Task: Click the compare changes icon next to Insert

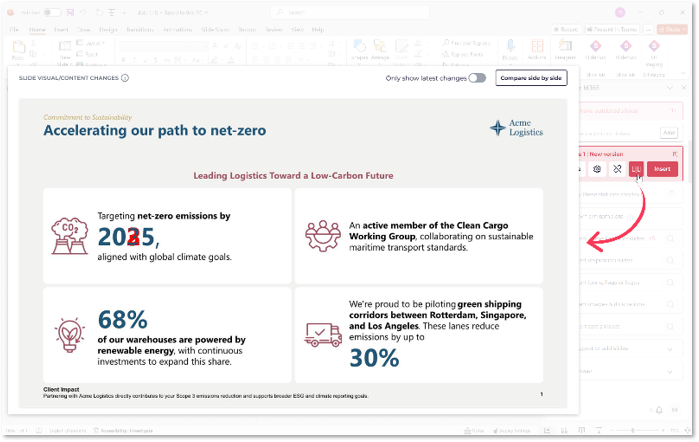Action: point(636,169)
